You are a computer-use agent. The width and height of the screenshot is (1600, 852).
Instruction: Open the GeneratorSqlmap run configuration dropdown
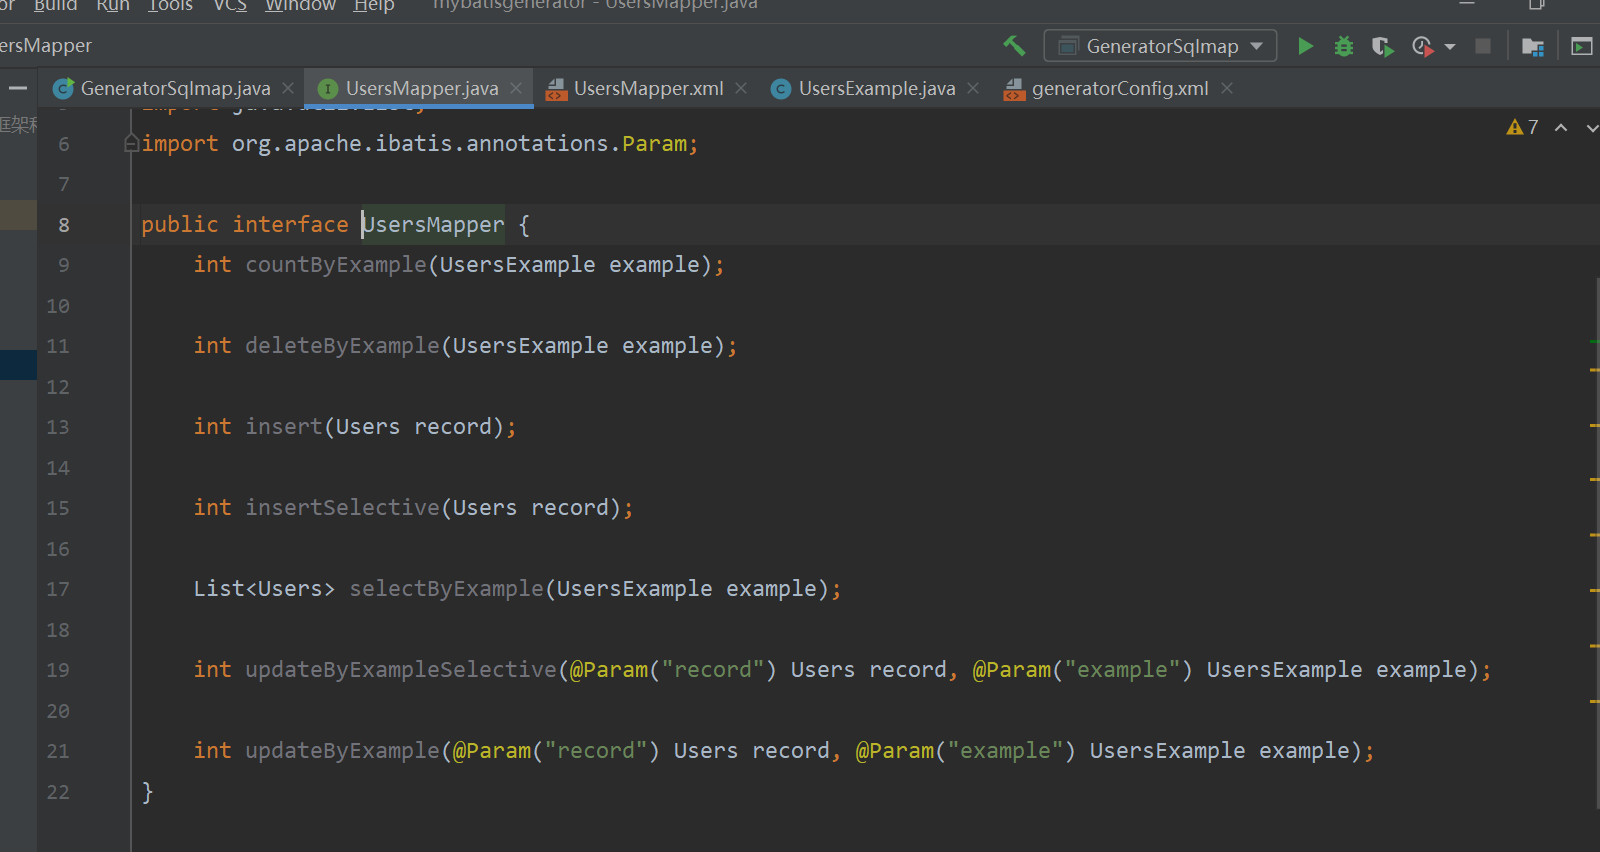[x=1160, y=46]
